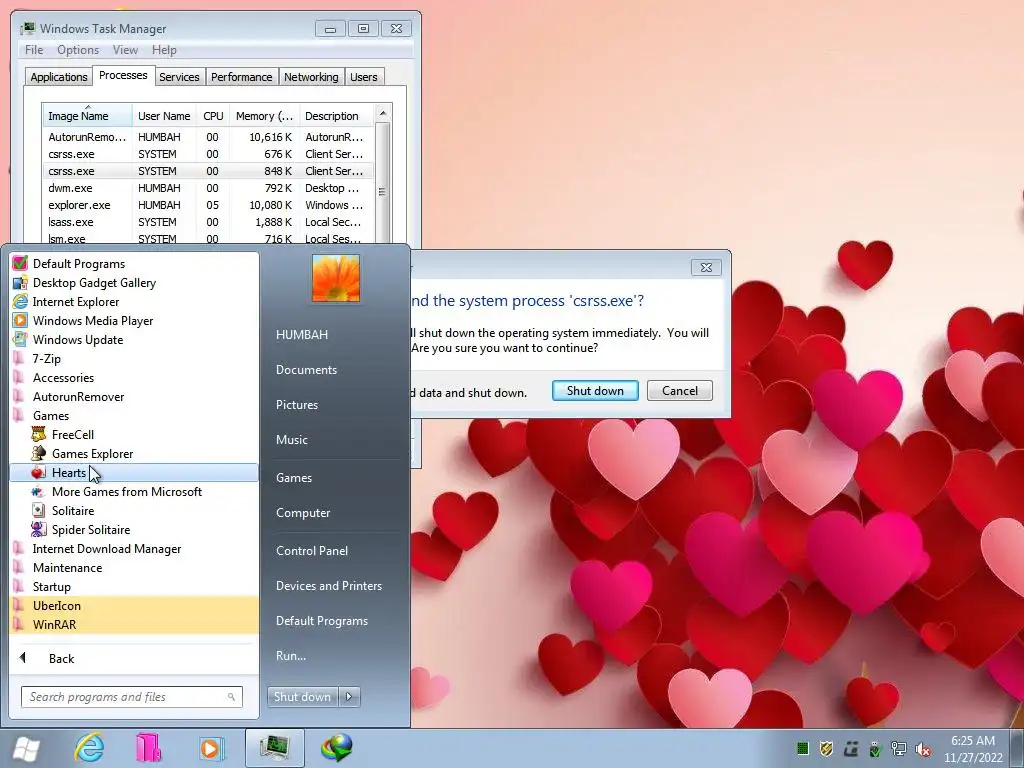Click the green square tray icon

pos(803,749)
